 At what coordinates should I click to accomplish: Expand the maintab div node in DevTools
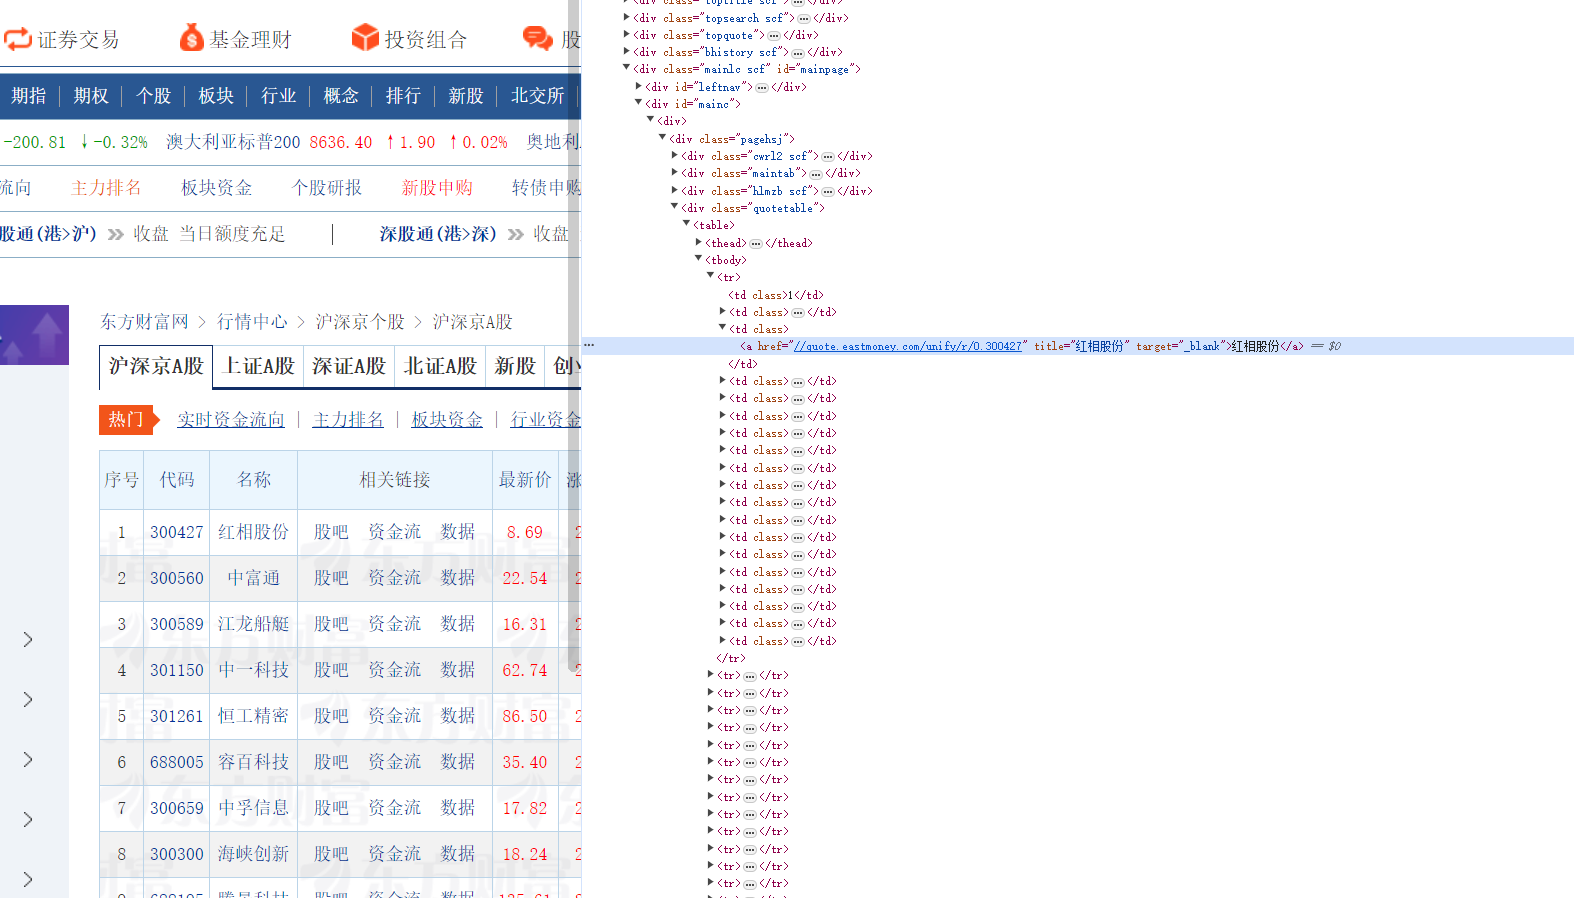click(x=674, y=172)
